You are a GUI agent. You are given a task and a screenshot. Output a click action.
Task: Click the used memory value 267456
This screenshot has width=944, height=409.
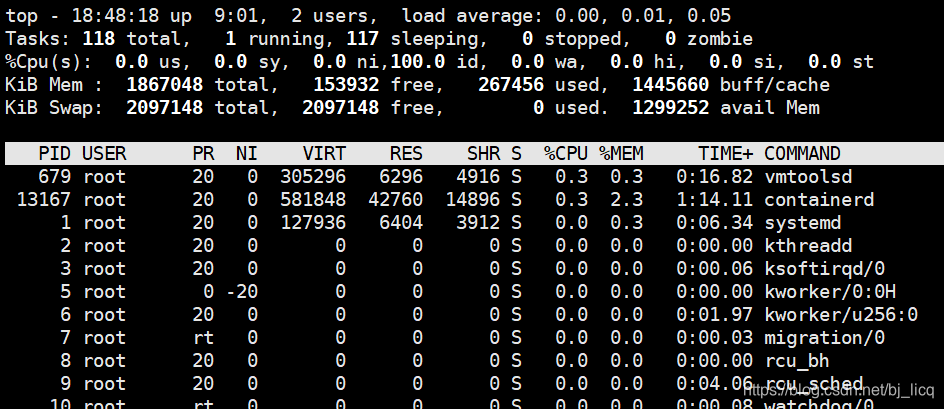(x=511, y=84)
